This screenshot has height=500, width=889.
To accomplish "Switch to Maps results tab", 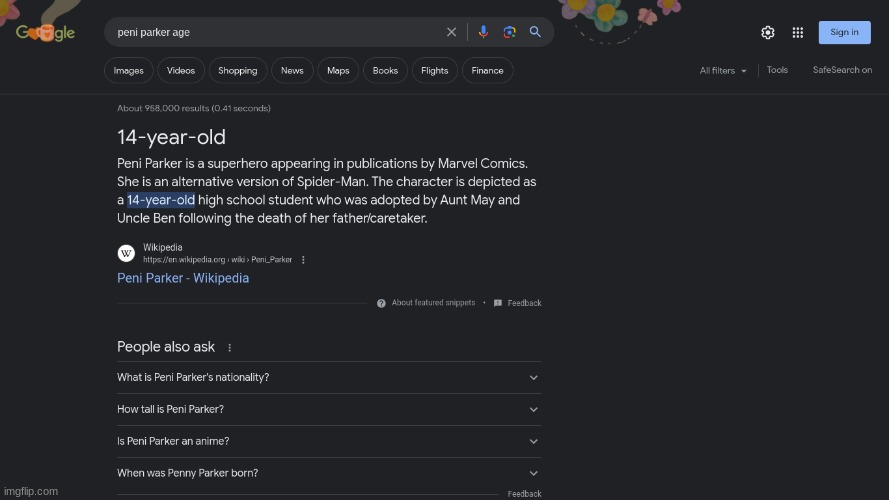I will click(338, 70).
